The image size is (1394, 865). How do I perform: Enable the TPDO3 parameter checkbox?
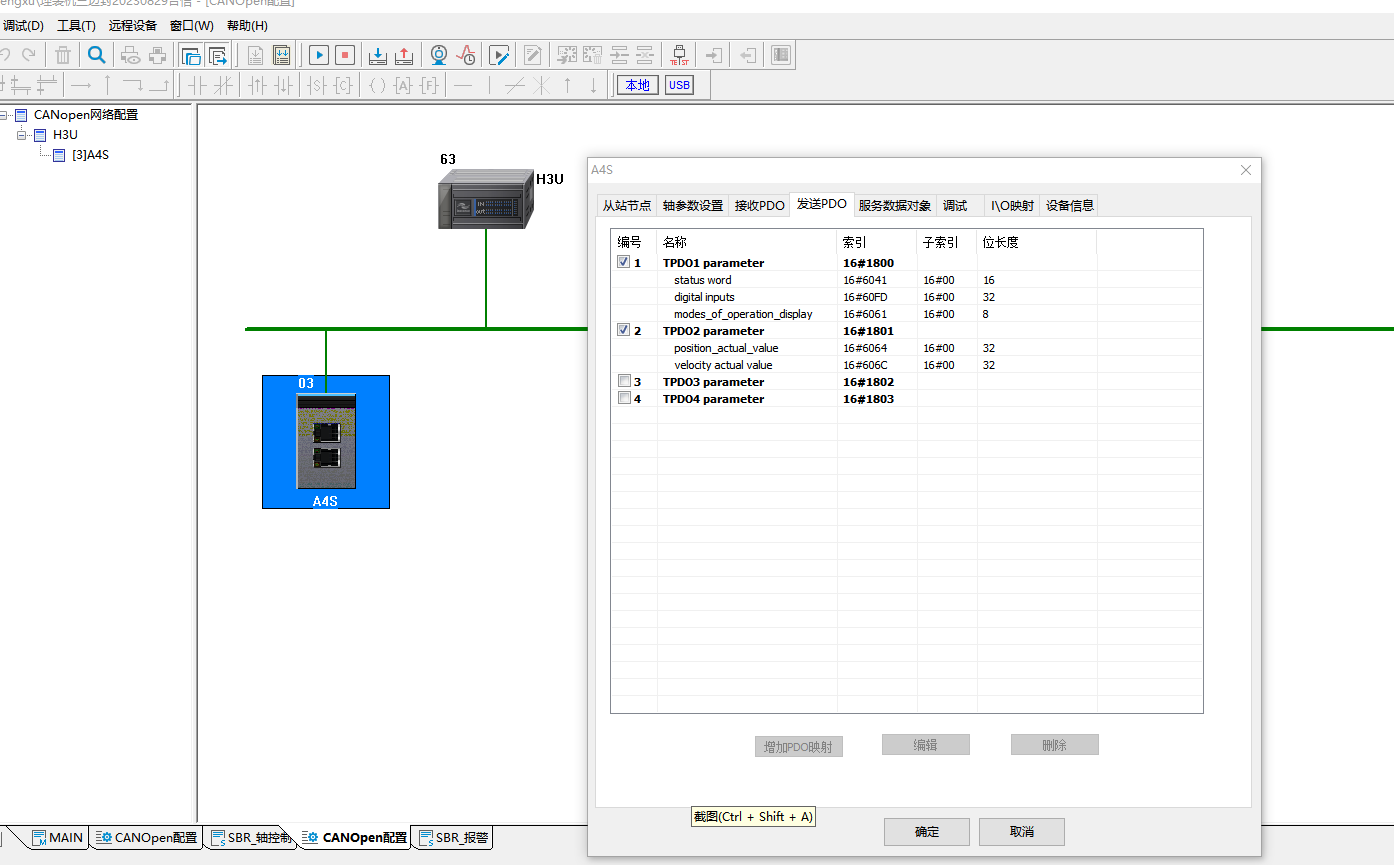[x=624, y=381]
